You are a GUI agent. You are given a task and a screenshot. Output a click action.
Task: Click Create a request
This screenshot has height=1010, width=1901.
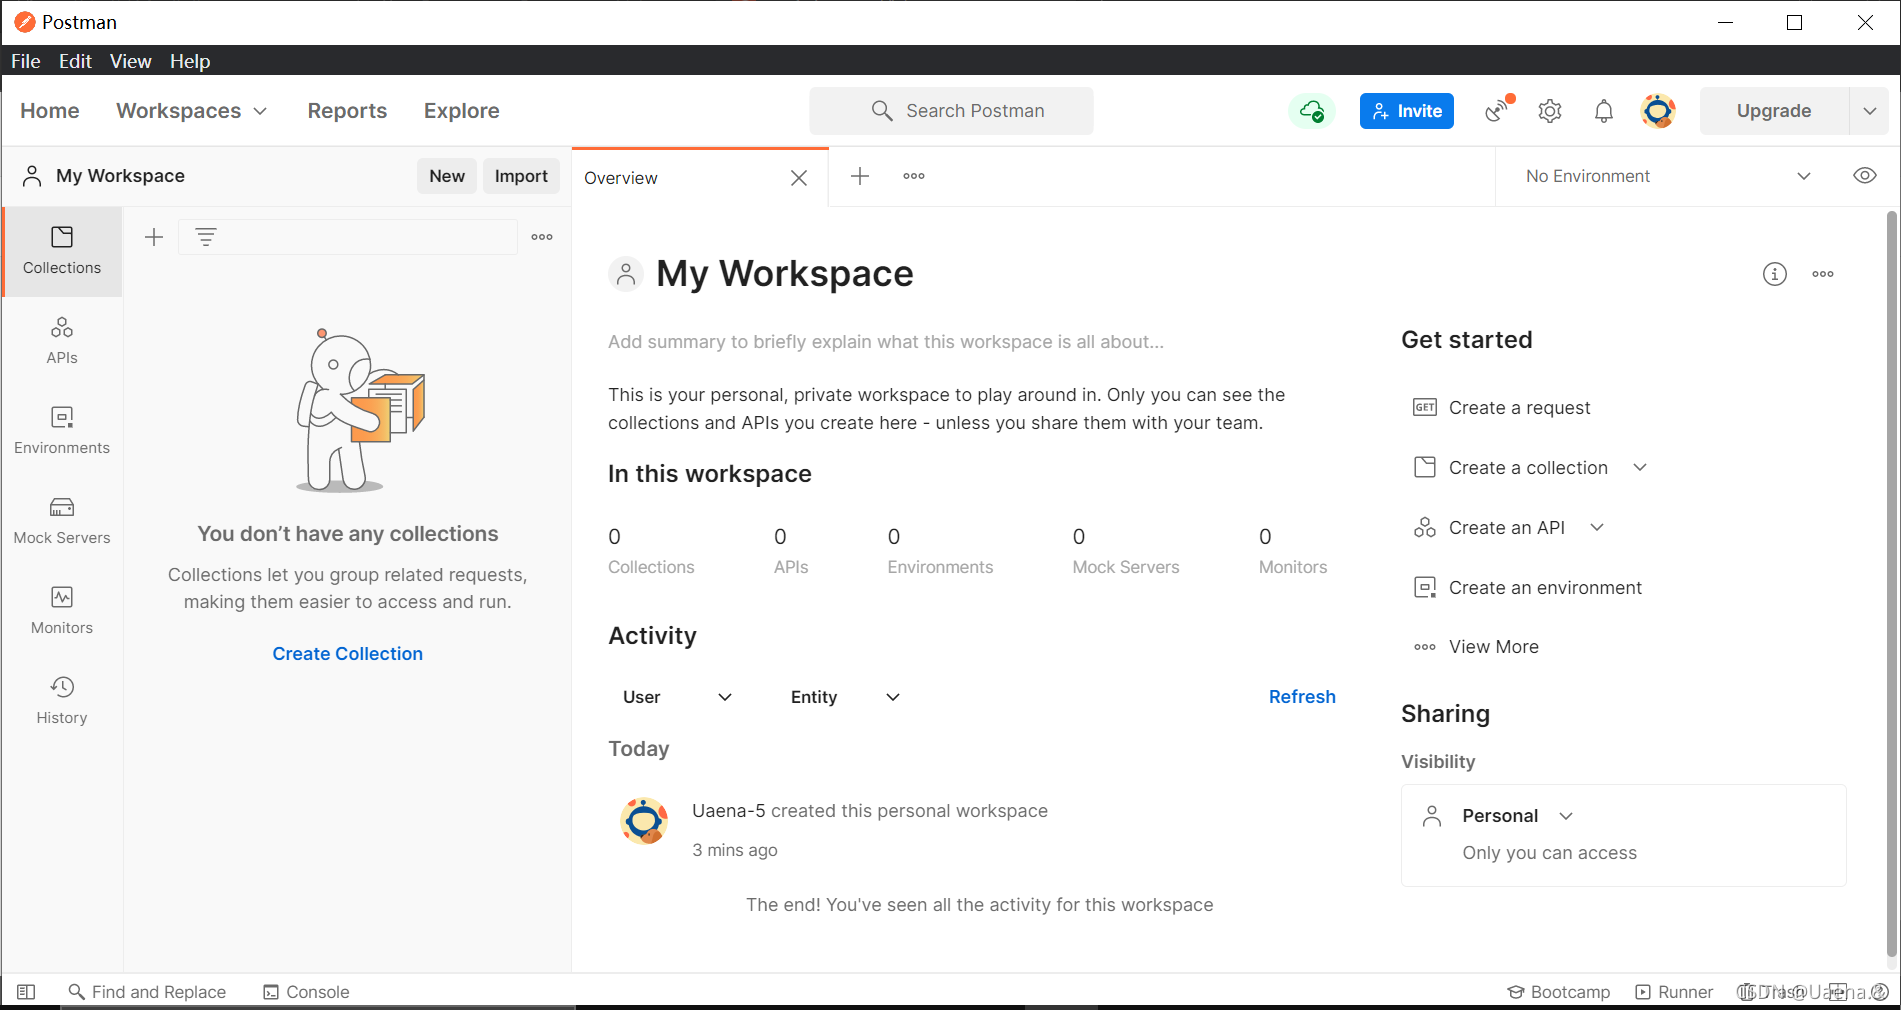tap(1501, 408)
